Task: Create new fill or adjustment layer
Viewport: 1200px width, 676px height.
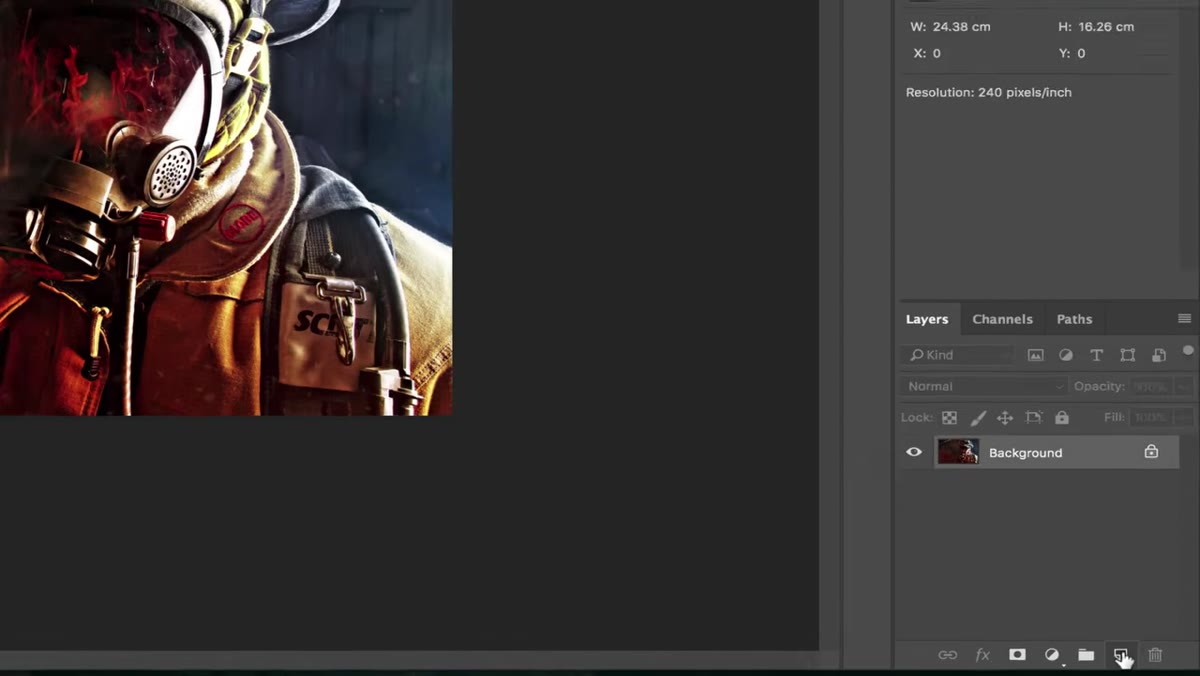Action: coord(1052,655)
